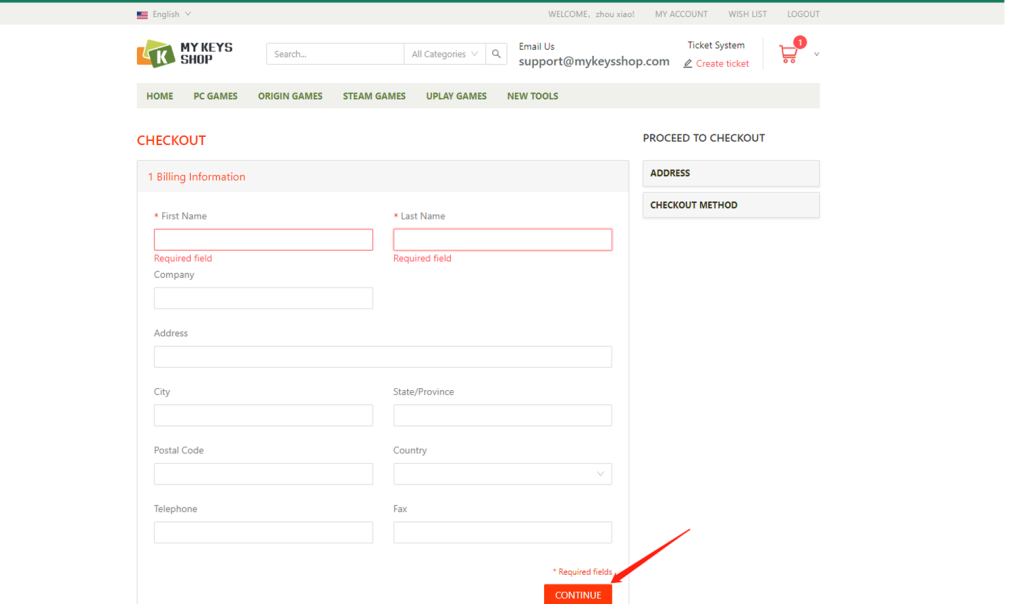Open the UPLAY GAMES menu
1024x604 pixels.
(x=456, y=96)
